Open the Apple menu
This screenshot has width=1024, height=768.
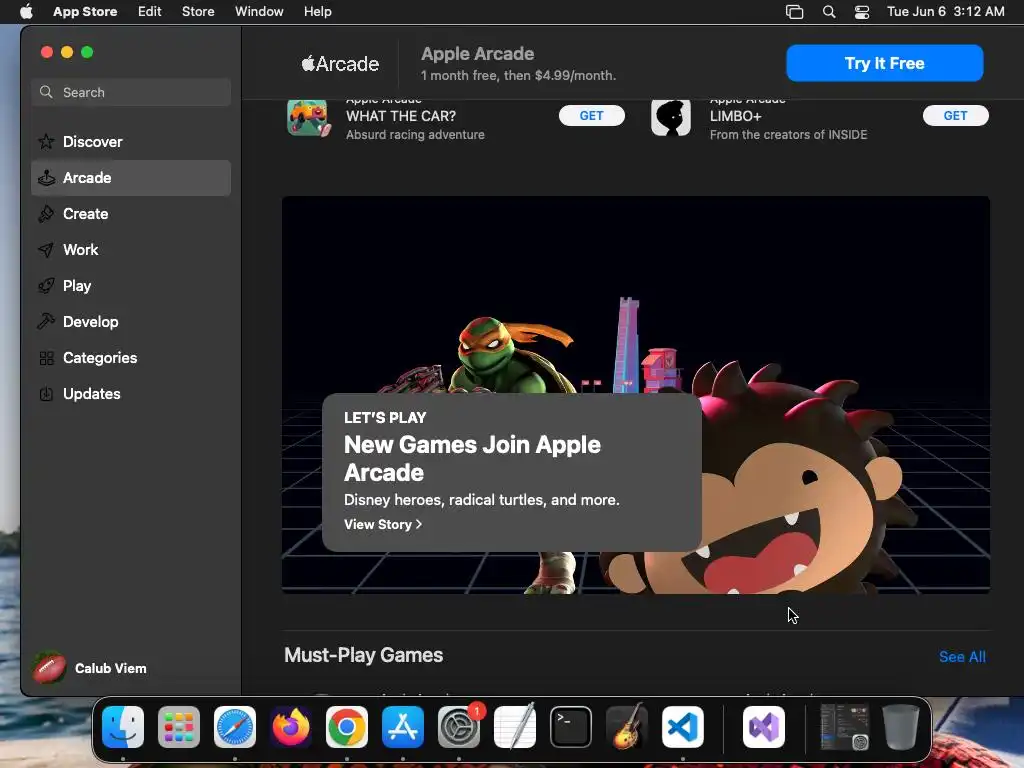[26, 12]
